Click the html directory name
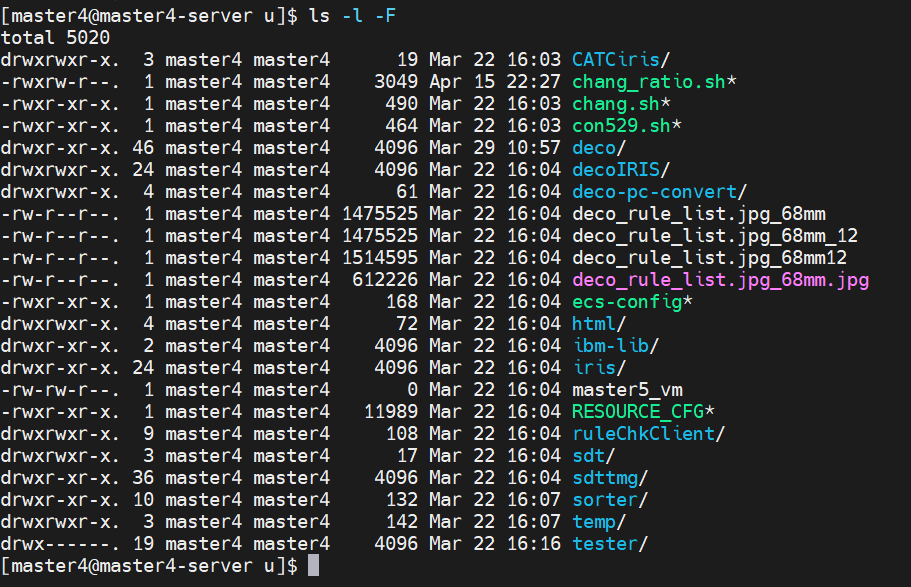Screen dimensions: 911x587 click(x=594, y=324)
